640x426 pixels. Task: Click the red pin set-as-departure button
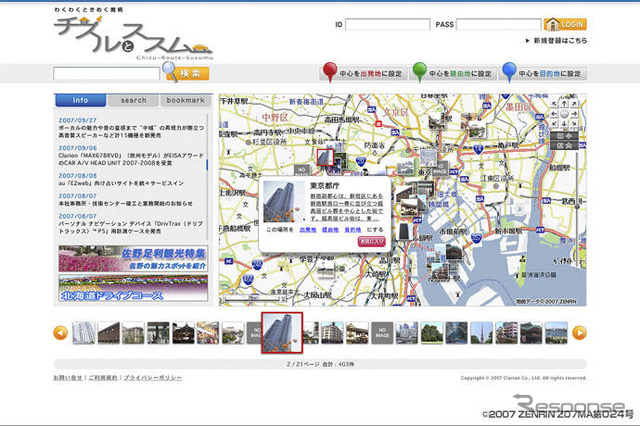coord(364,73)
